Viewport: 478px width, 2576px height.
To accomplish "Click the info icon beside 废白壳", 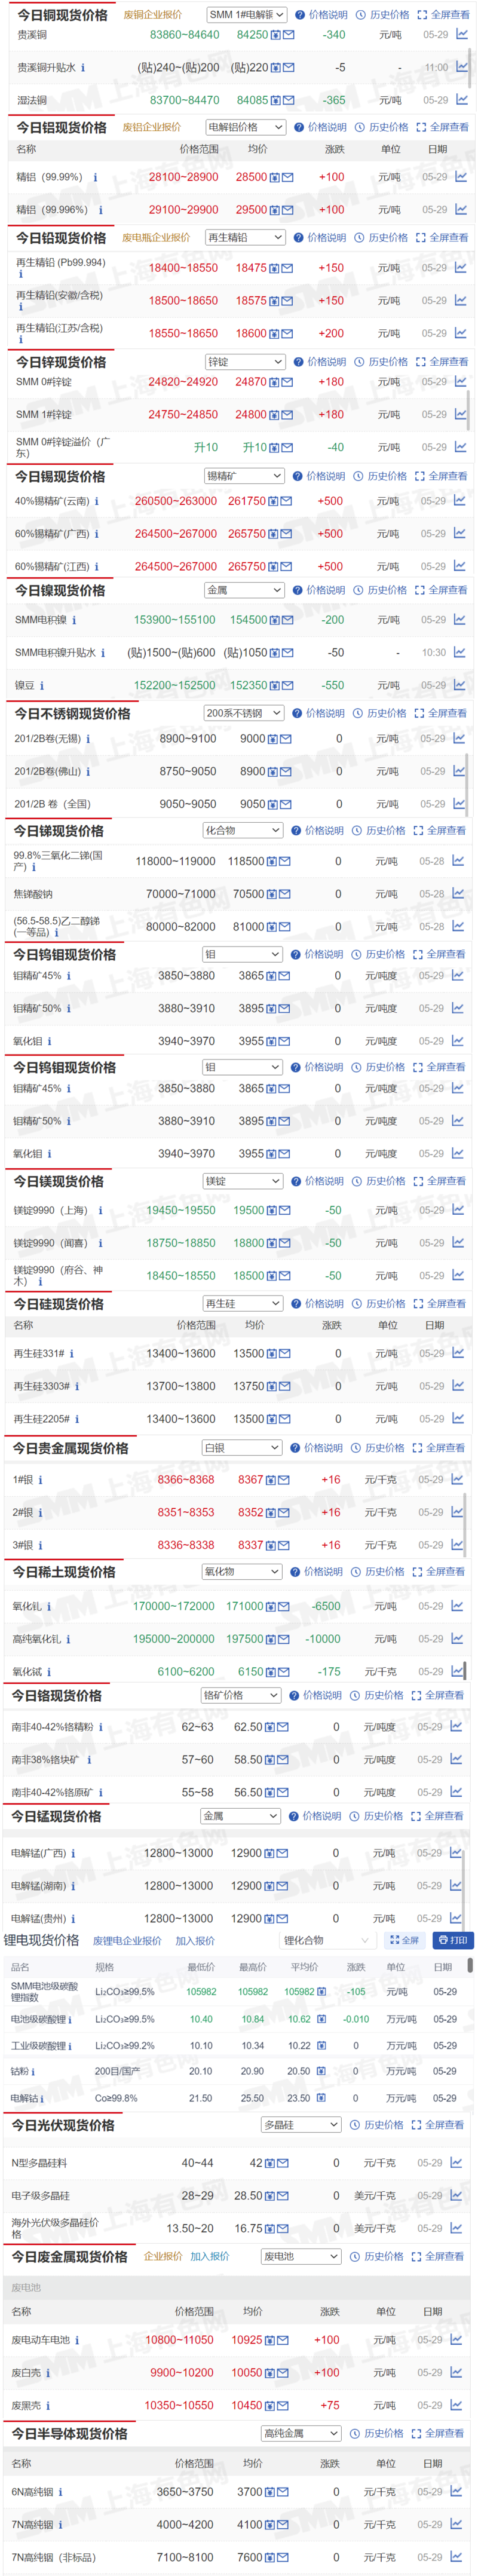I will tap(47, 2373).
